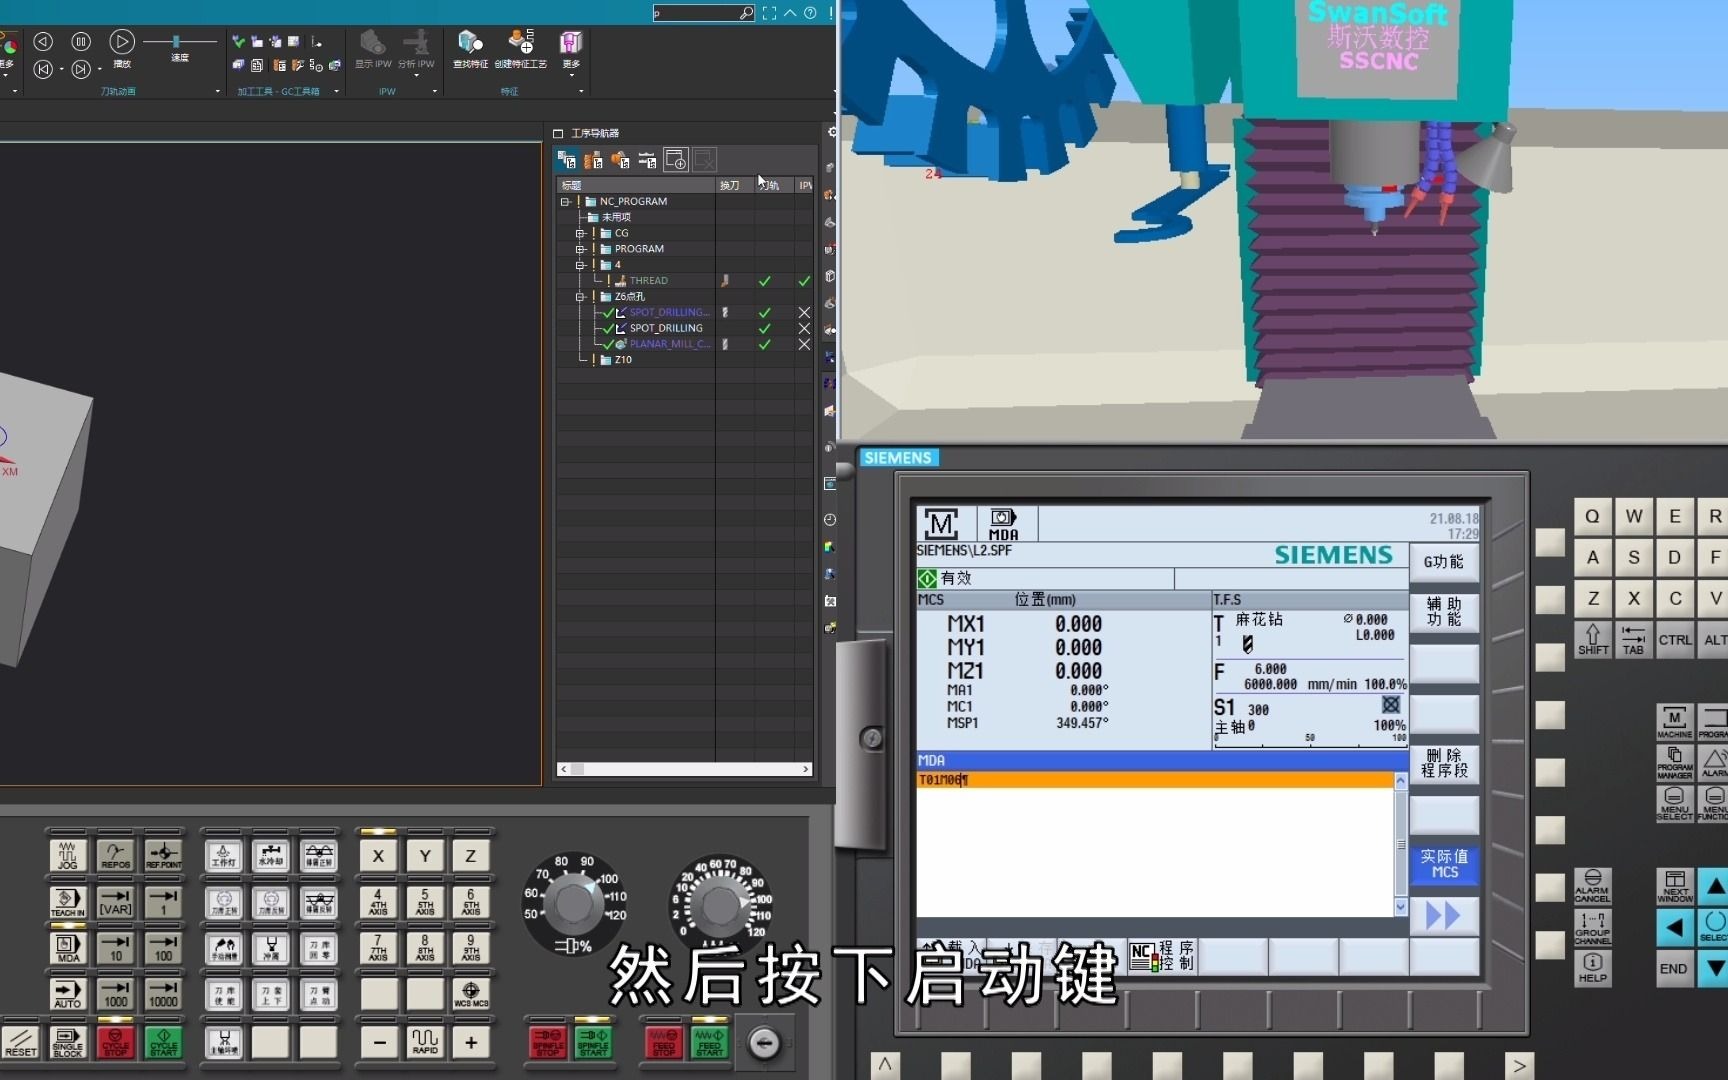Select the Z axis key

click(471, 855)
